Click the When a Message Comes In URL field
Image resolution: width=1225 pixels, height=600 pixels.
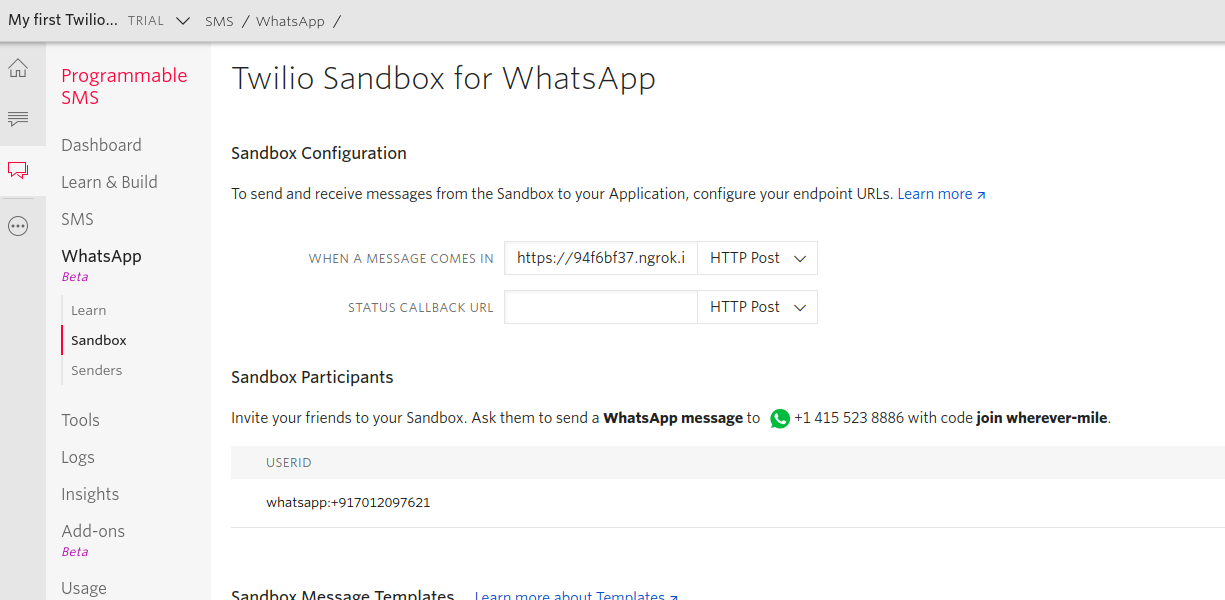click(601, 258)
